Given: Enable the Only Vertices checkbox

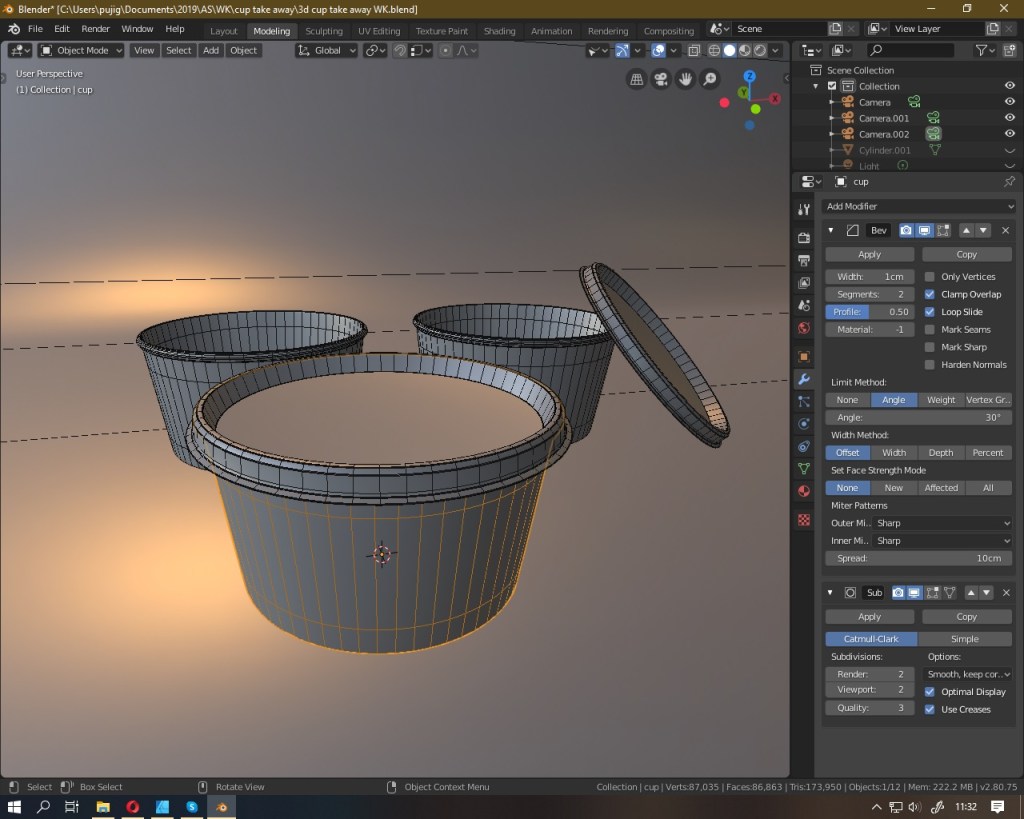Looking at the screenshot, I should 930,277.
